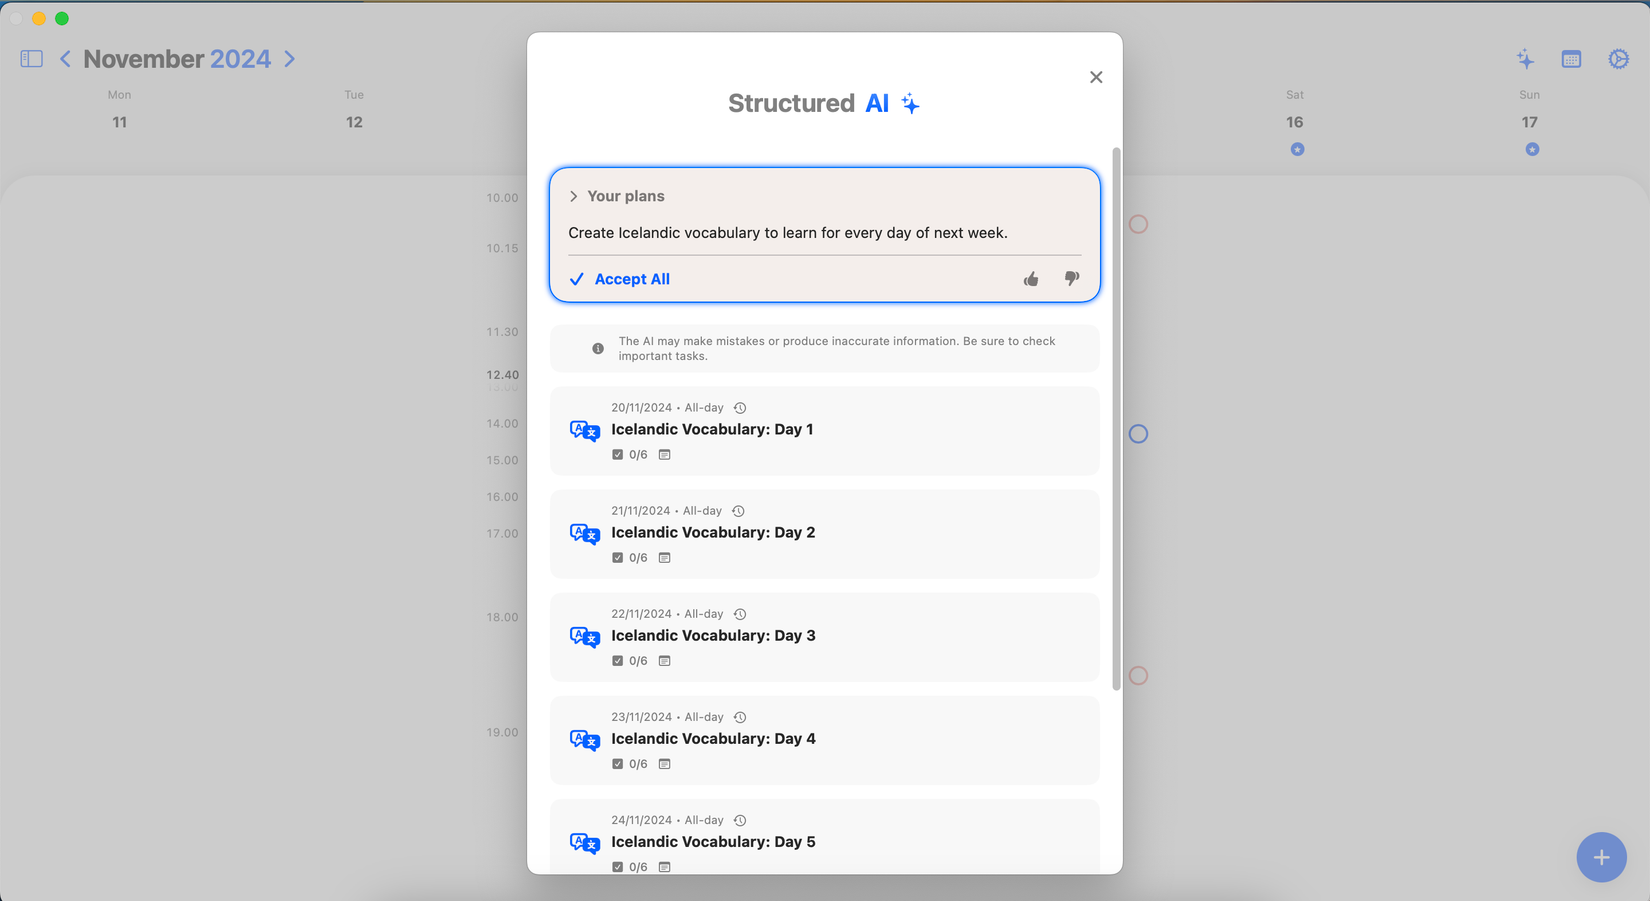
Task: Go to next month in calendar
Action: point(290,59)
